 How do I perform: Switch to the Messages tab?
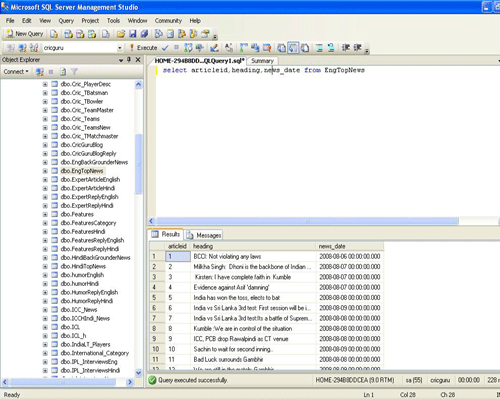click(x=204, y=235)
